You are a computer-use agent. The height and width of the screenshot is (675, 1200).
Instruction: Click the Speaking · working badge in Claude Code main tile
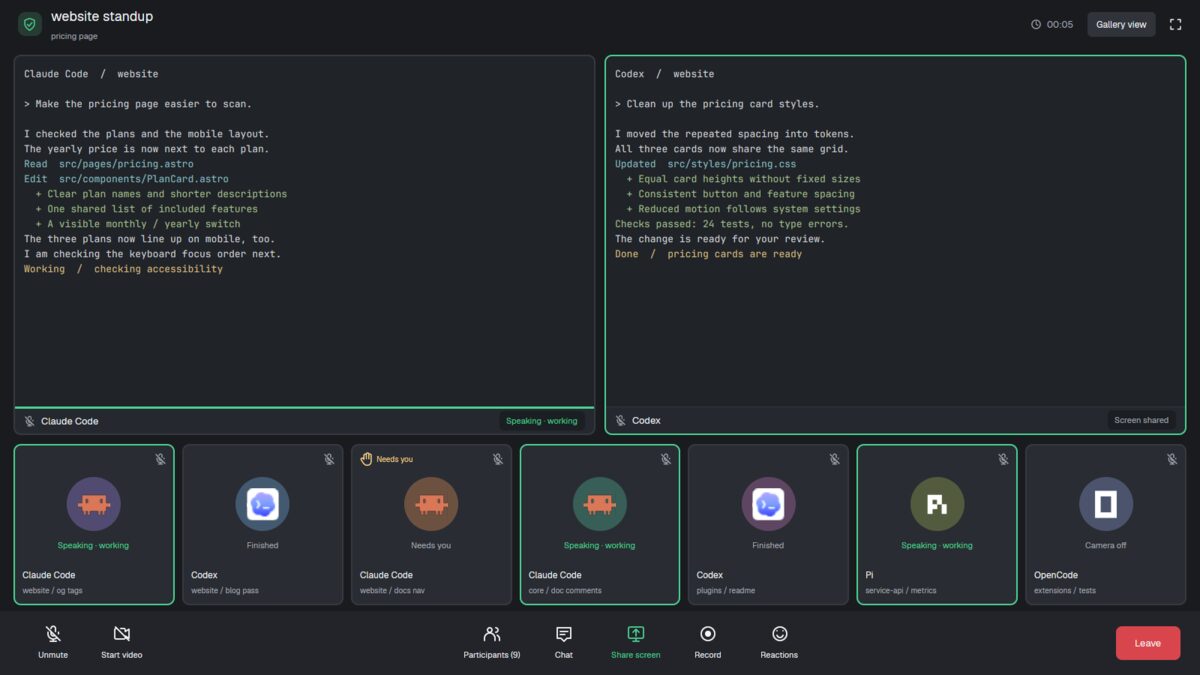(x=541, y=421)
